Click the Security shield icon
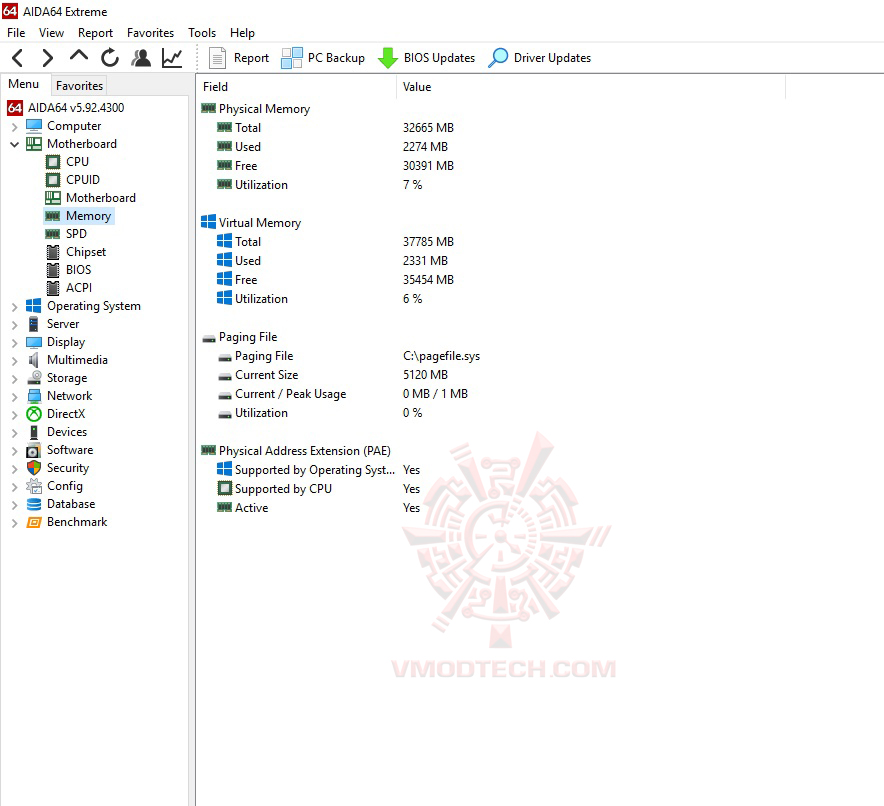Viewport: 884px width, 806px height. click(x=34, y=468)
